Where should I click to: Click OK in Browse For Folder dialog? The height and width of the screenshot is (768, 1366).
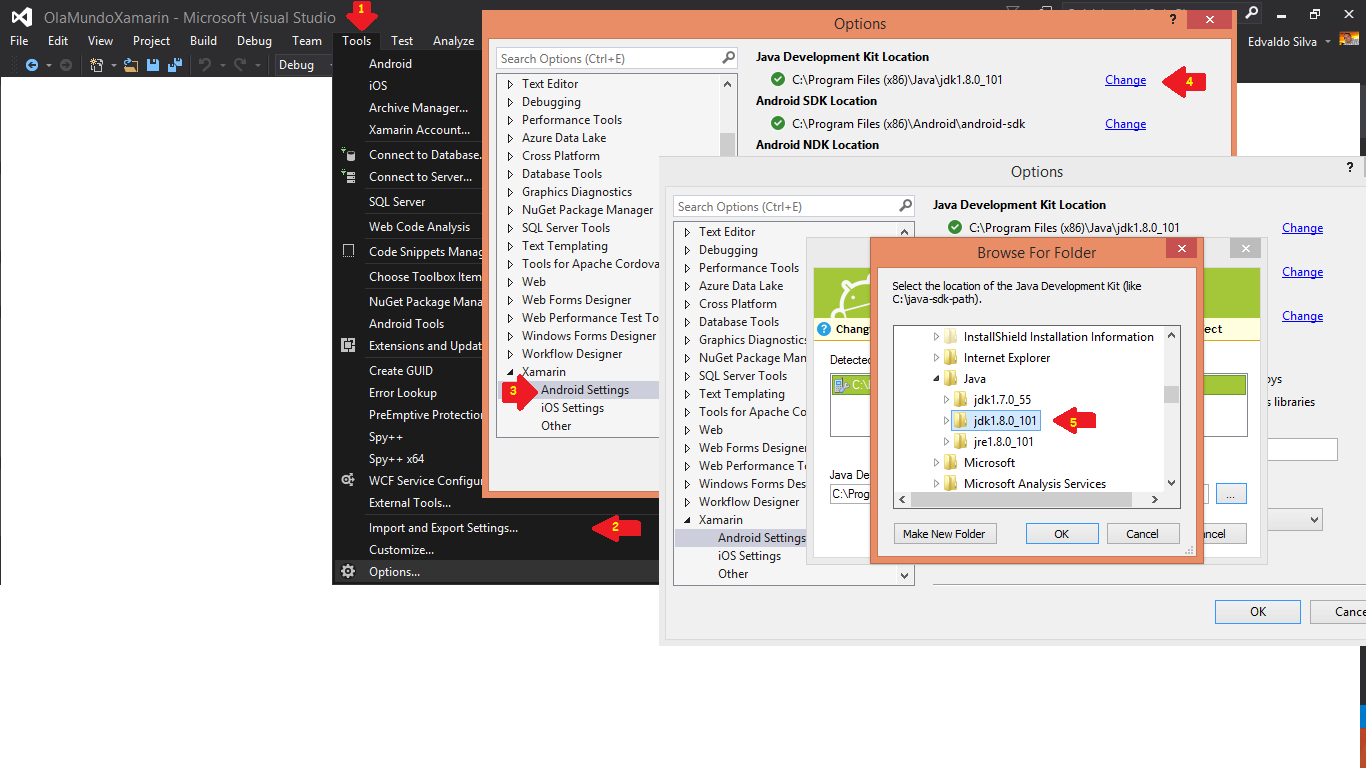point(1062,534)
